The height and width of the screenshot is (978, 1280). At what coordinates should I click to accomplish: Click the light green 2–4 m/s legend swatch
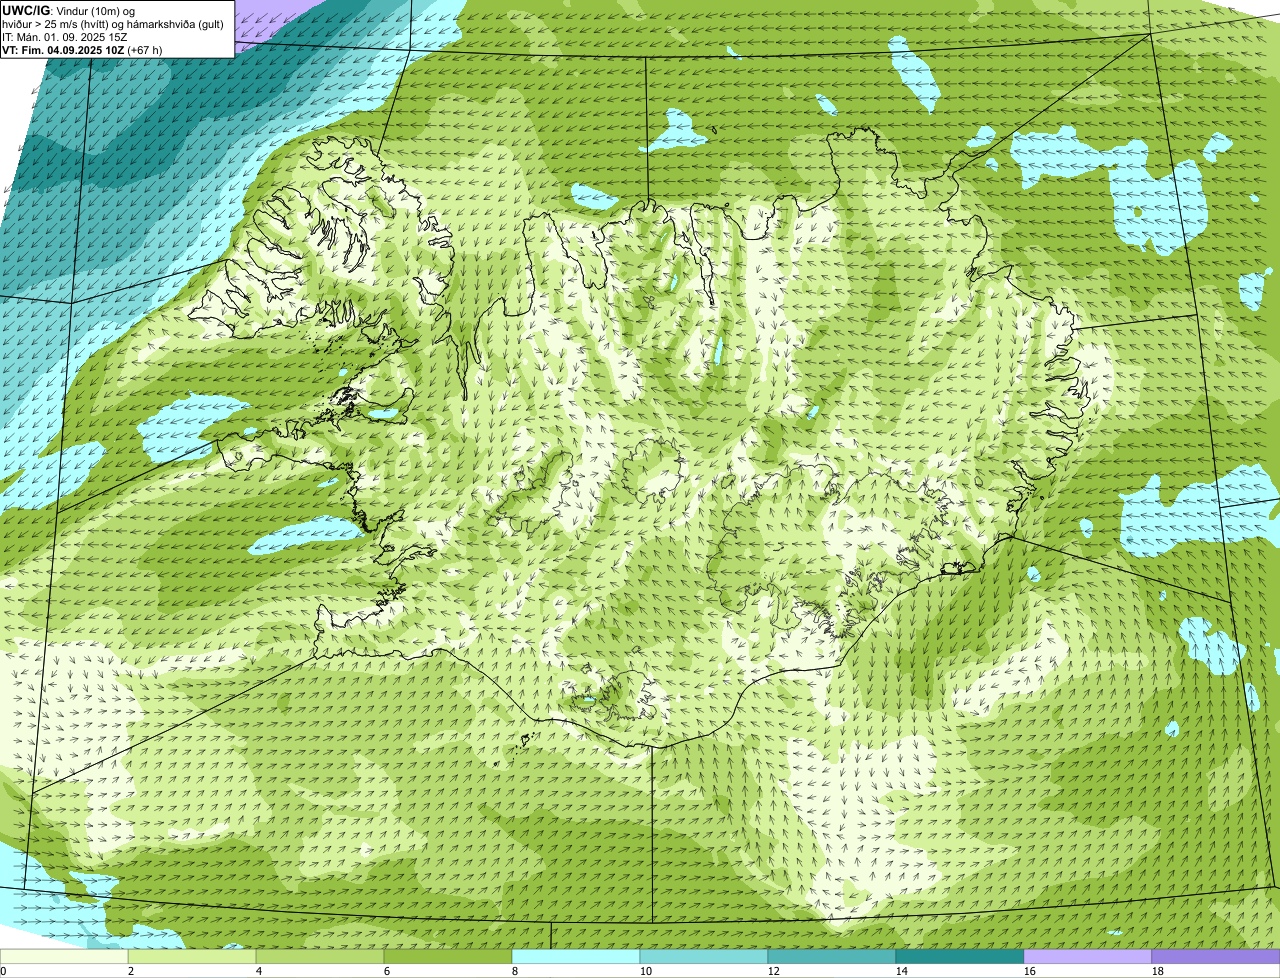click(192, 957)
